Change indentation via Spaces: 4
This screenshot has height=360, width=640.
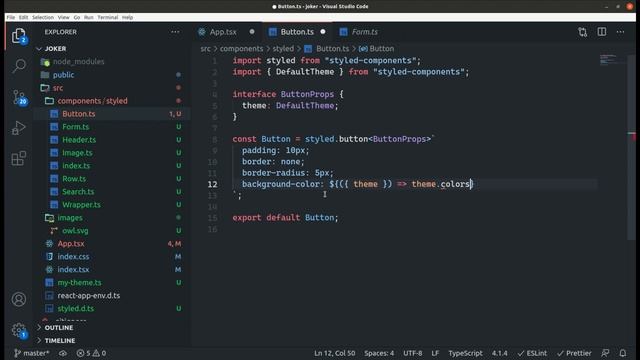[379, 353]
